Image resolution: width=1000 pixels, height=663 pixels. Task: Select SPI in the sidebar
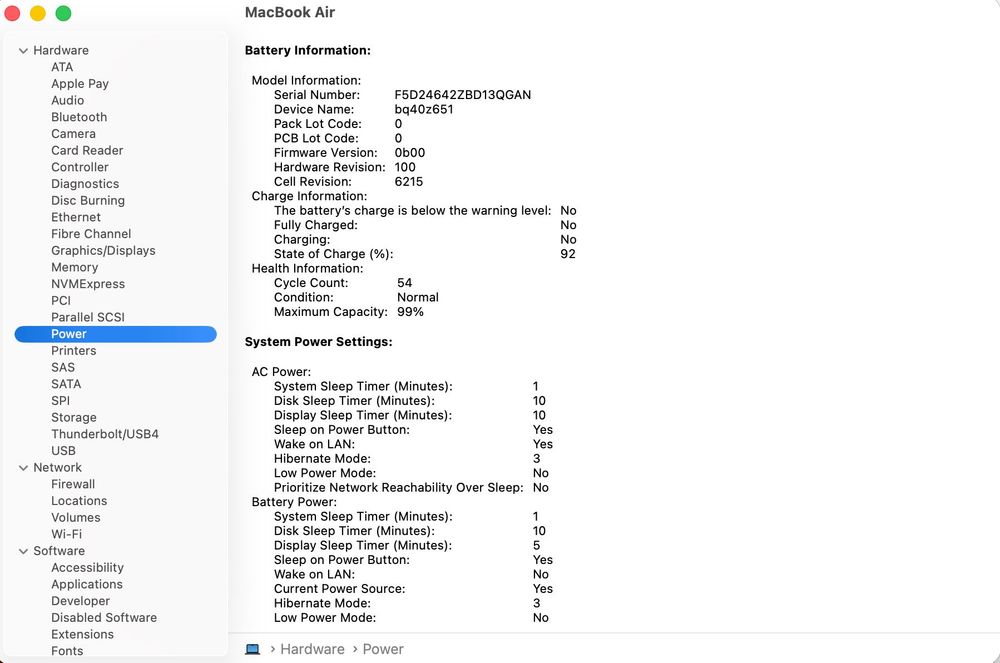[61, 400]
